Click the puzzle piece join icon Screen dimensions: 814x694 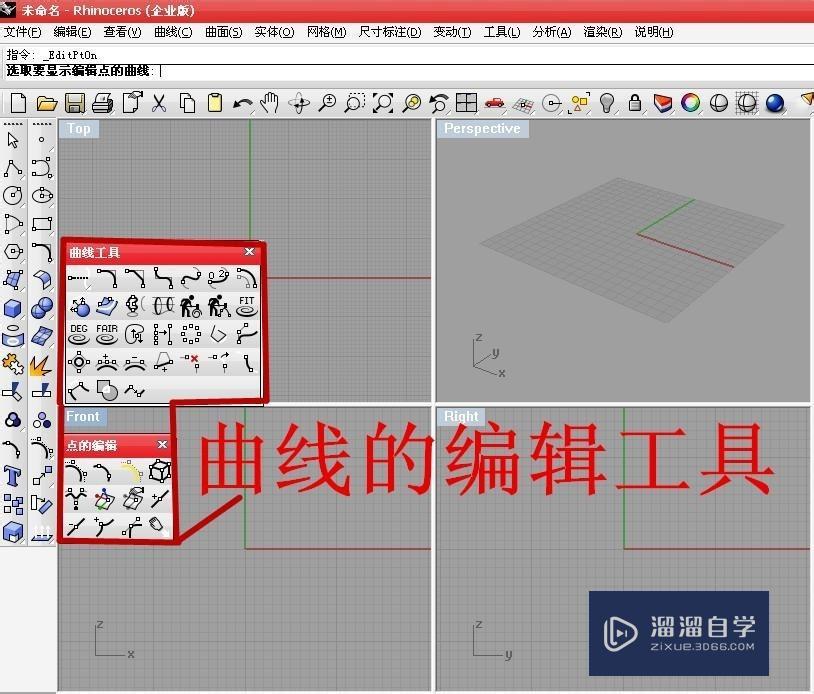(13, 364)
